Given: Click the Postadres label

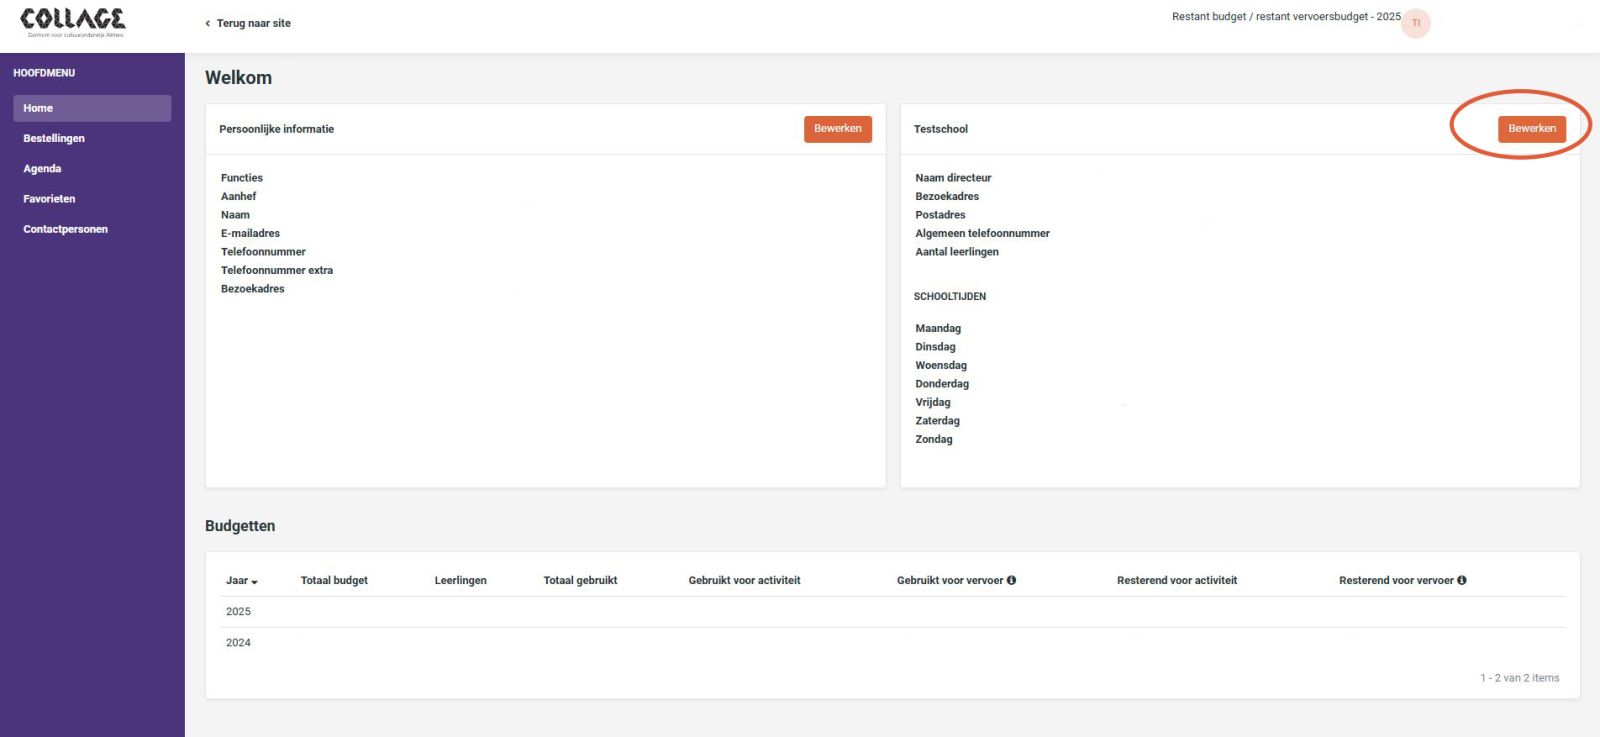Looking at the screenshot, I should pyautogui.click(x=940, y=215).
